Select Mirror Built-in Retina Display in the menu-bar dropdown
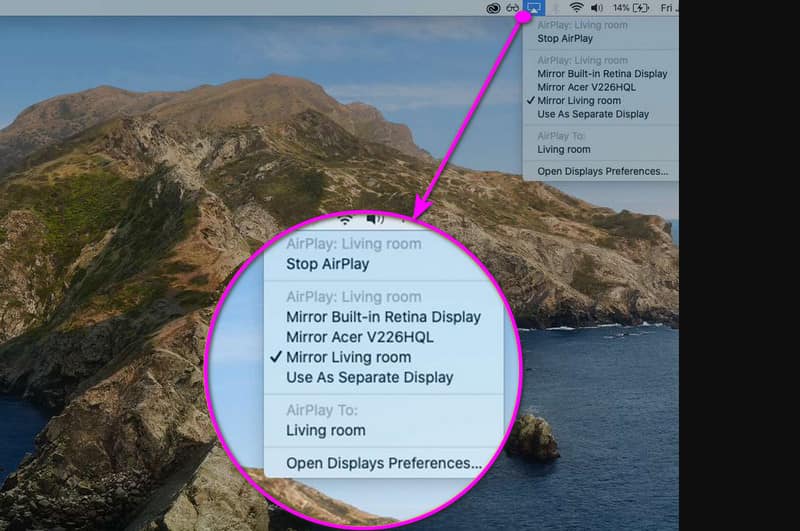800x531 pixels. pyautogui.click(x=601, y=74)
